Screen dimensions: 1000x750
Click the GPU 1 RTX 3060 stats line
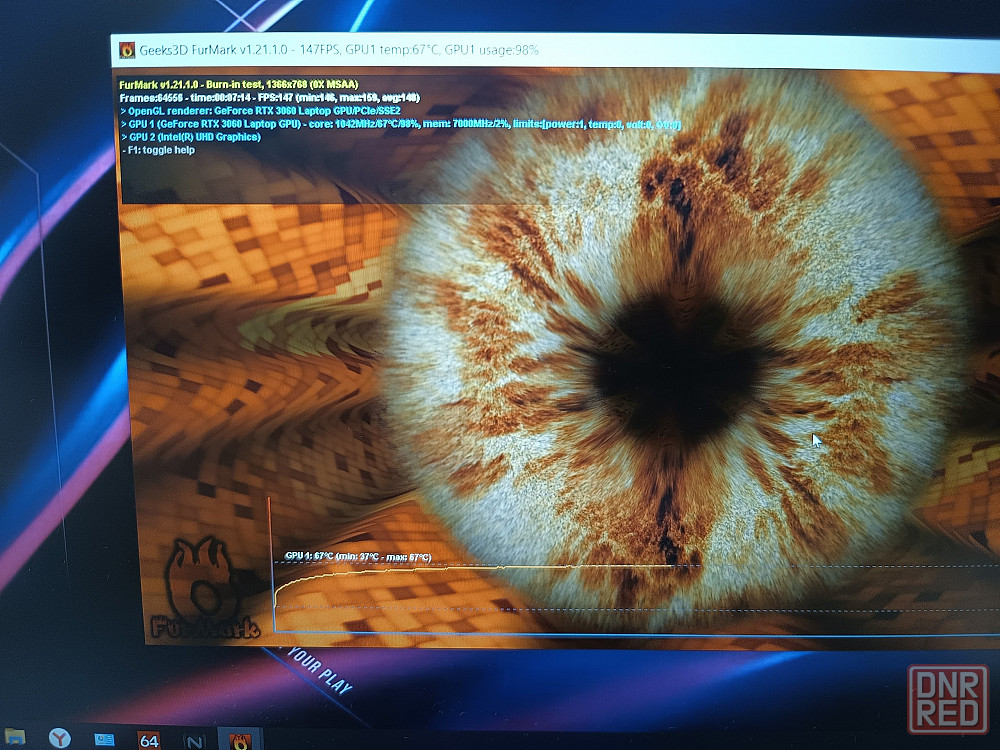point(400,124)
